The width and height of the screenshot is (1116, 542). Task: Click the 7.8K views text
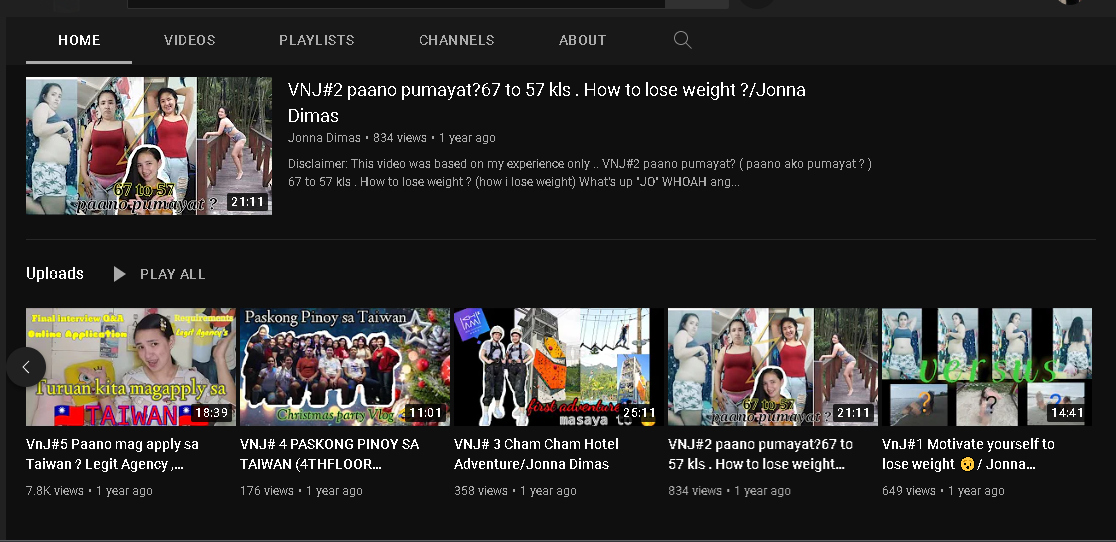(x=55, y=491)
